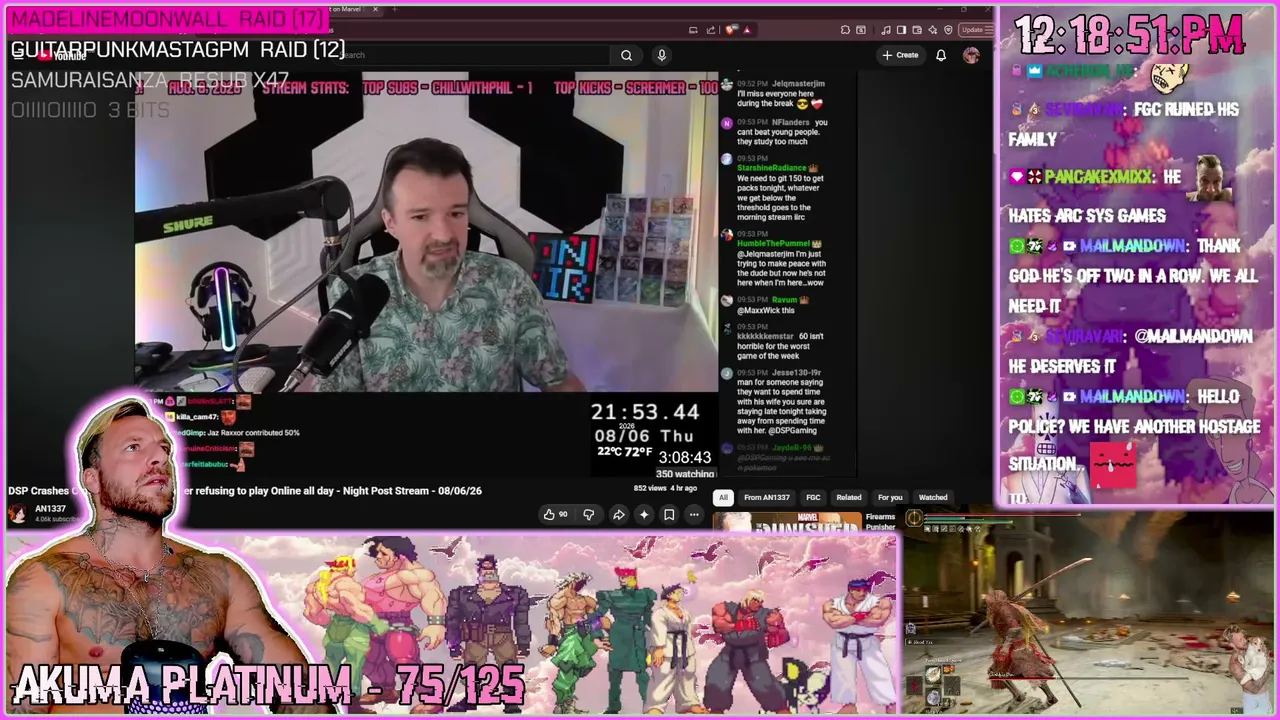Select the All filter chip
This screenshot has width=1280, height=720.
point(723,497)
